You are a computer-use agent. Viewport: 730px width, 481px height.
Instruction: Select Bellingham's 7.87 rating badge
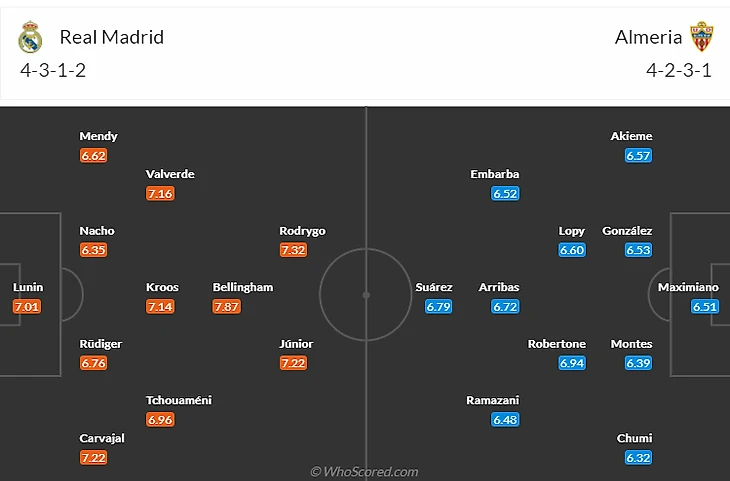[229, 306]
